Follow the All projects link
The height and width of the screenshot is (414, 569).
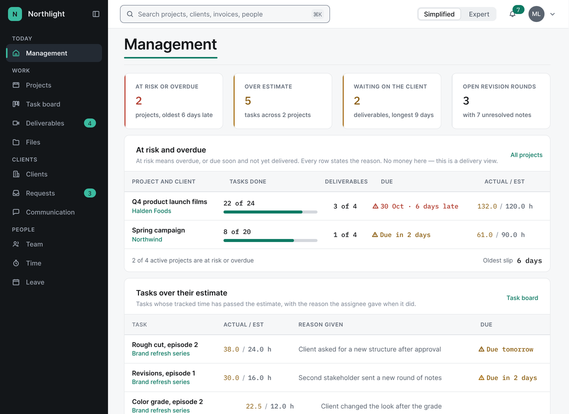(x=526, y=155)
